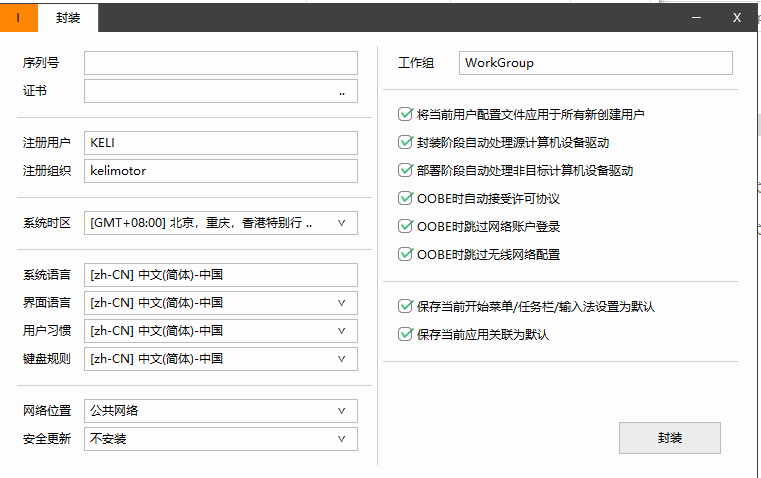Minimize the window

coord(696,18)
